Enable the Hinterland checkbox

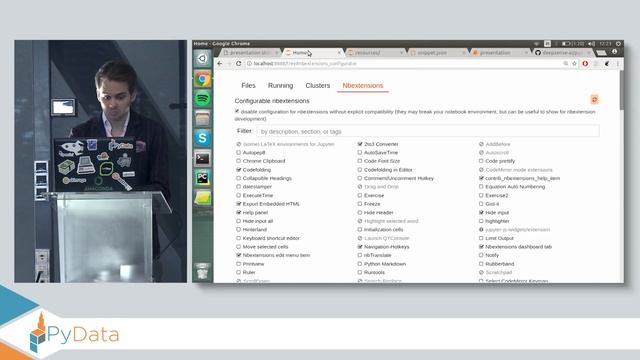click(x=238, y=229)
